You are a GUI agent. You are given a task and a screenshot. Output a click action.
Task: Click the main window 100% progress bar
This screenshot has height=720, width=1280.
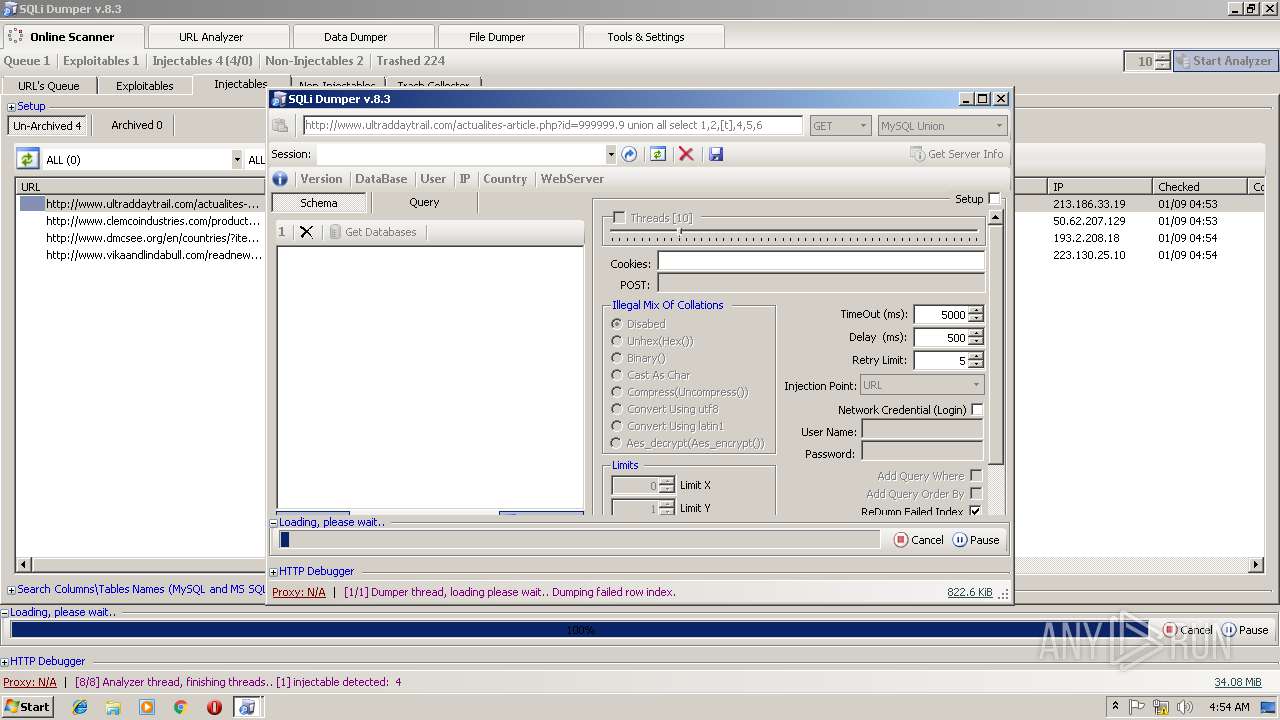pos(581,630)
